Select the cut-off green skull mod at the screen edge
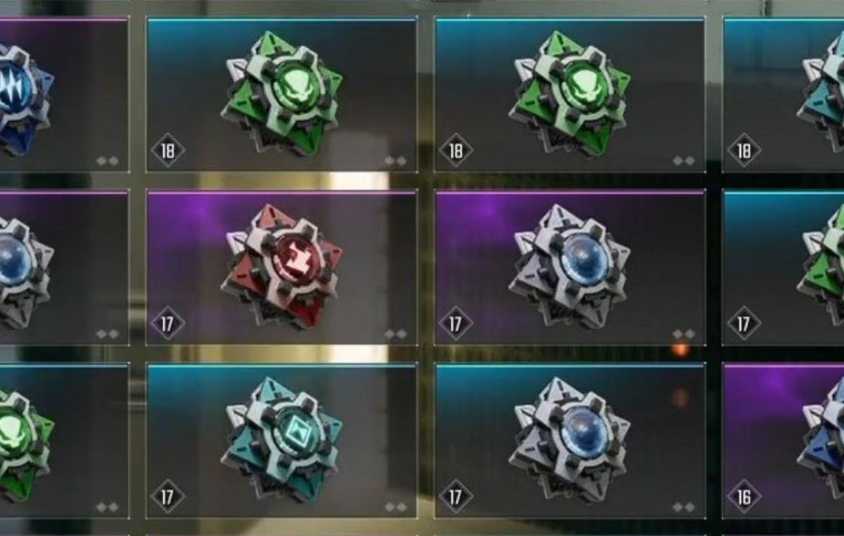The height and width of the screenshot is (536, 844). pyautogui.click(x=64, y=441)
